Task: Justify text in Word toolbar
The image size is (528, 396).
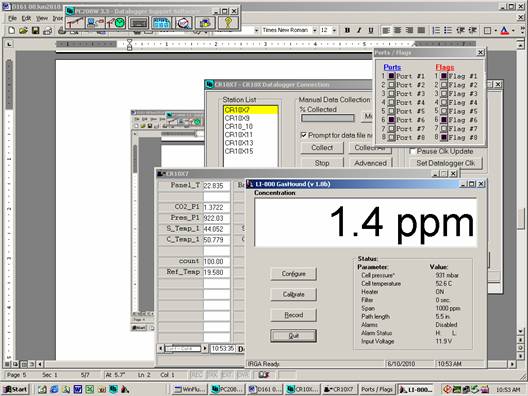Action: coord(421,30)
